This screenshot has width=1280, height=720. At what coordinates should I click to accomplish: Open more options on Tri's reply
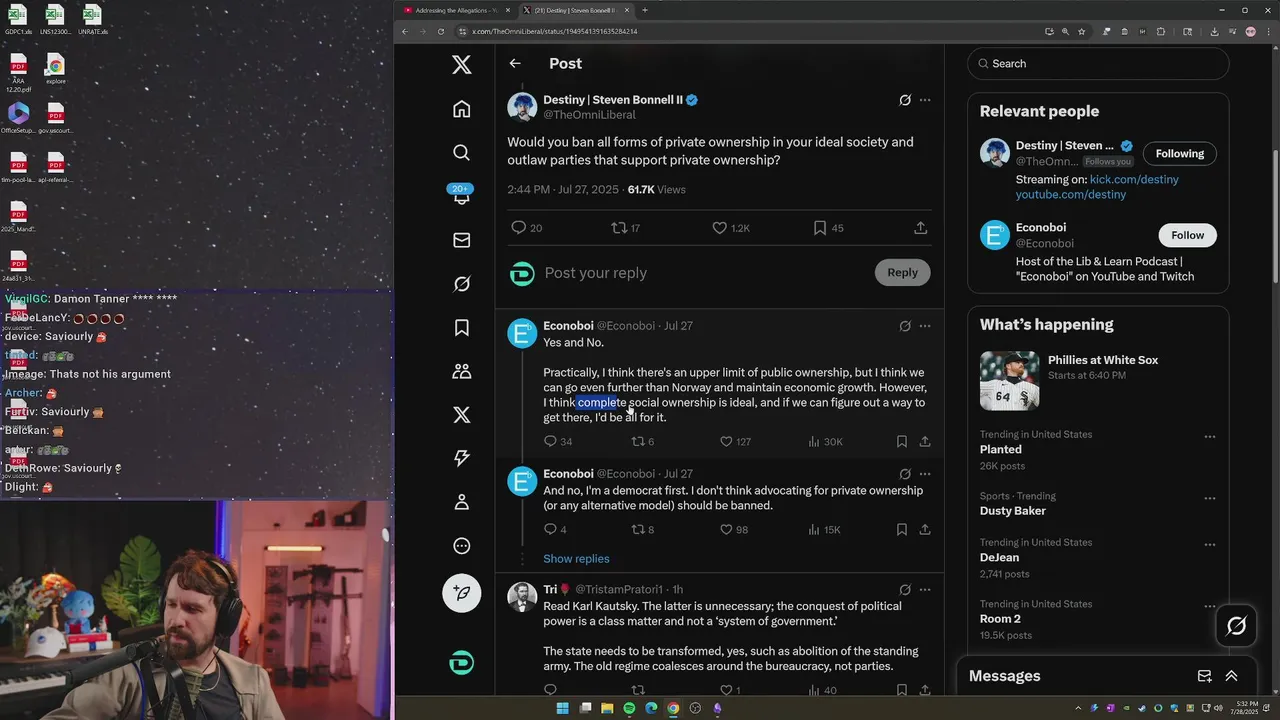pyautogui.click(x=925, y=590)
